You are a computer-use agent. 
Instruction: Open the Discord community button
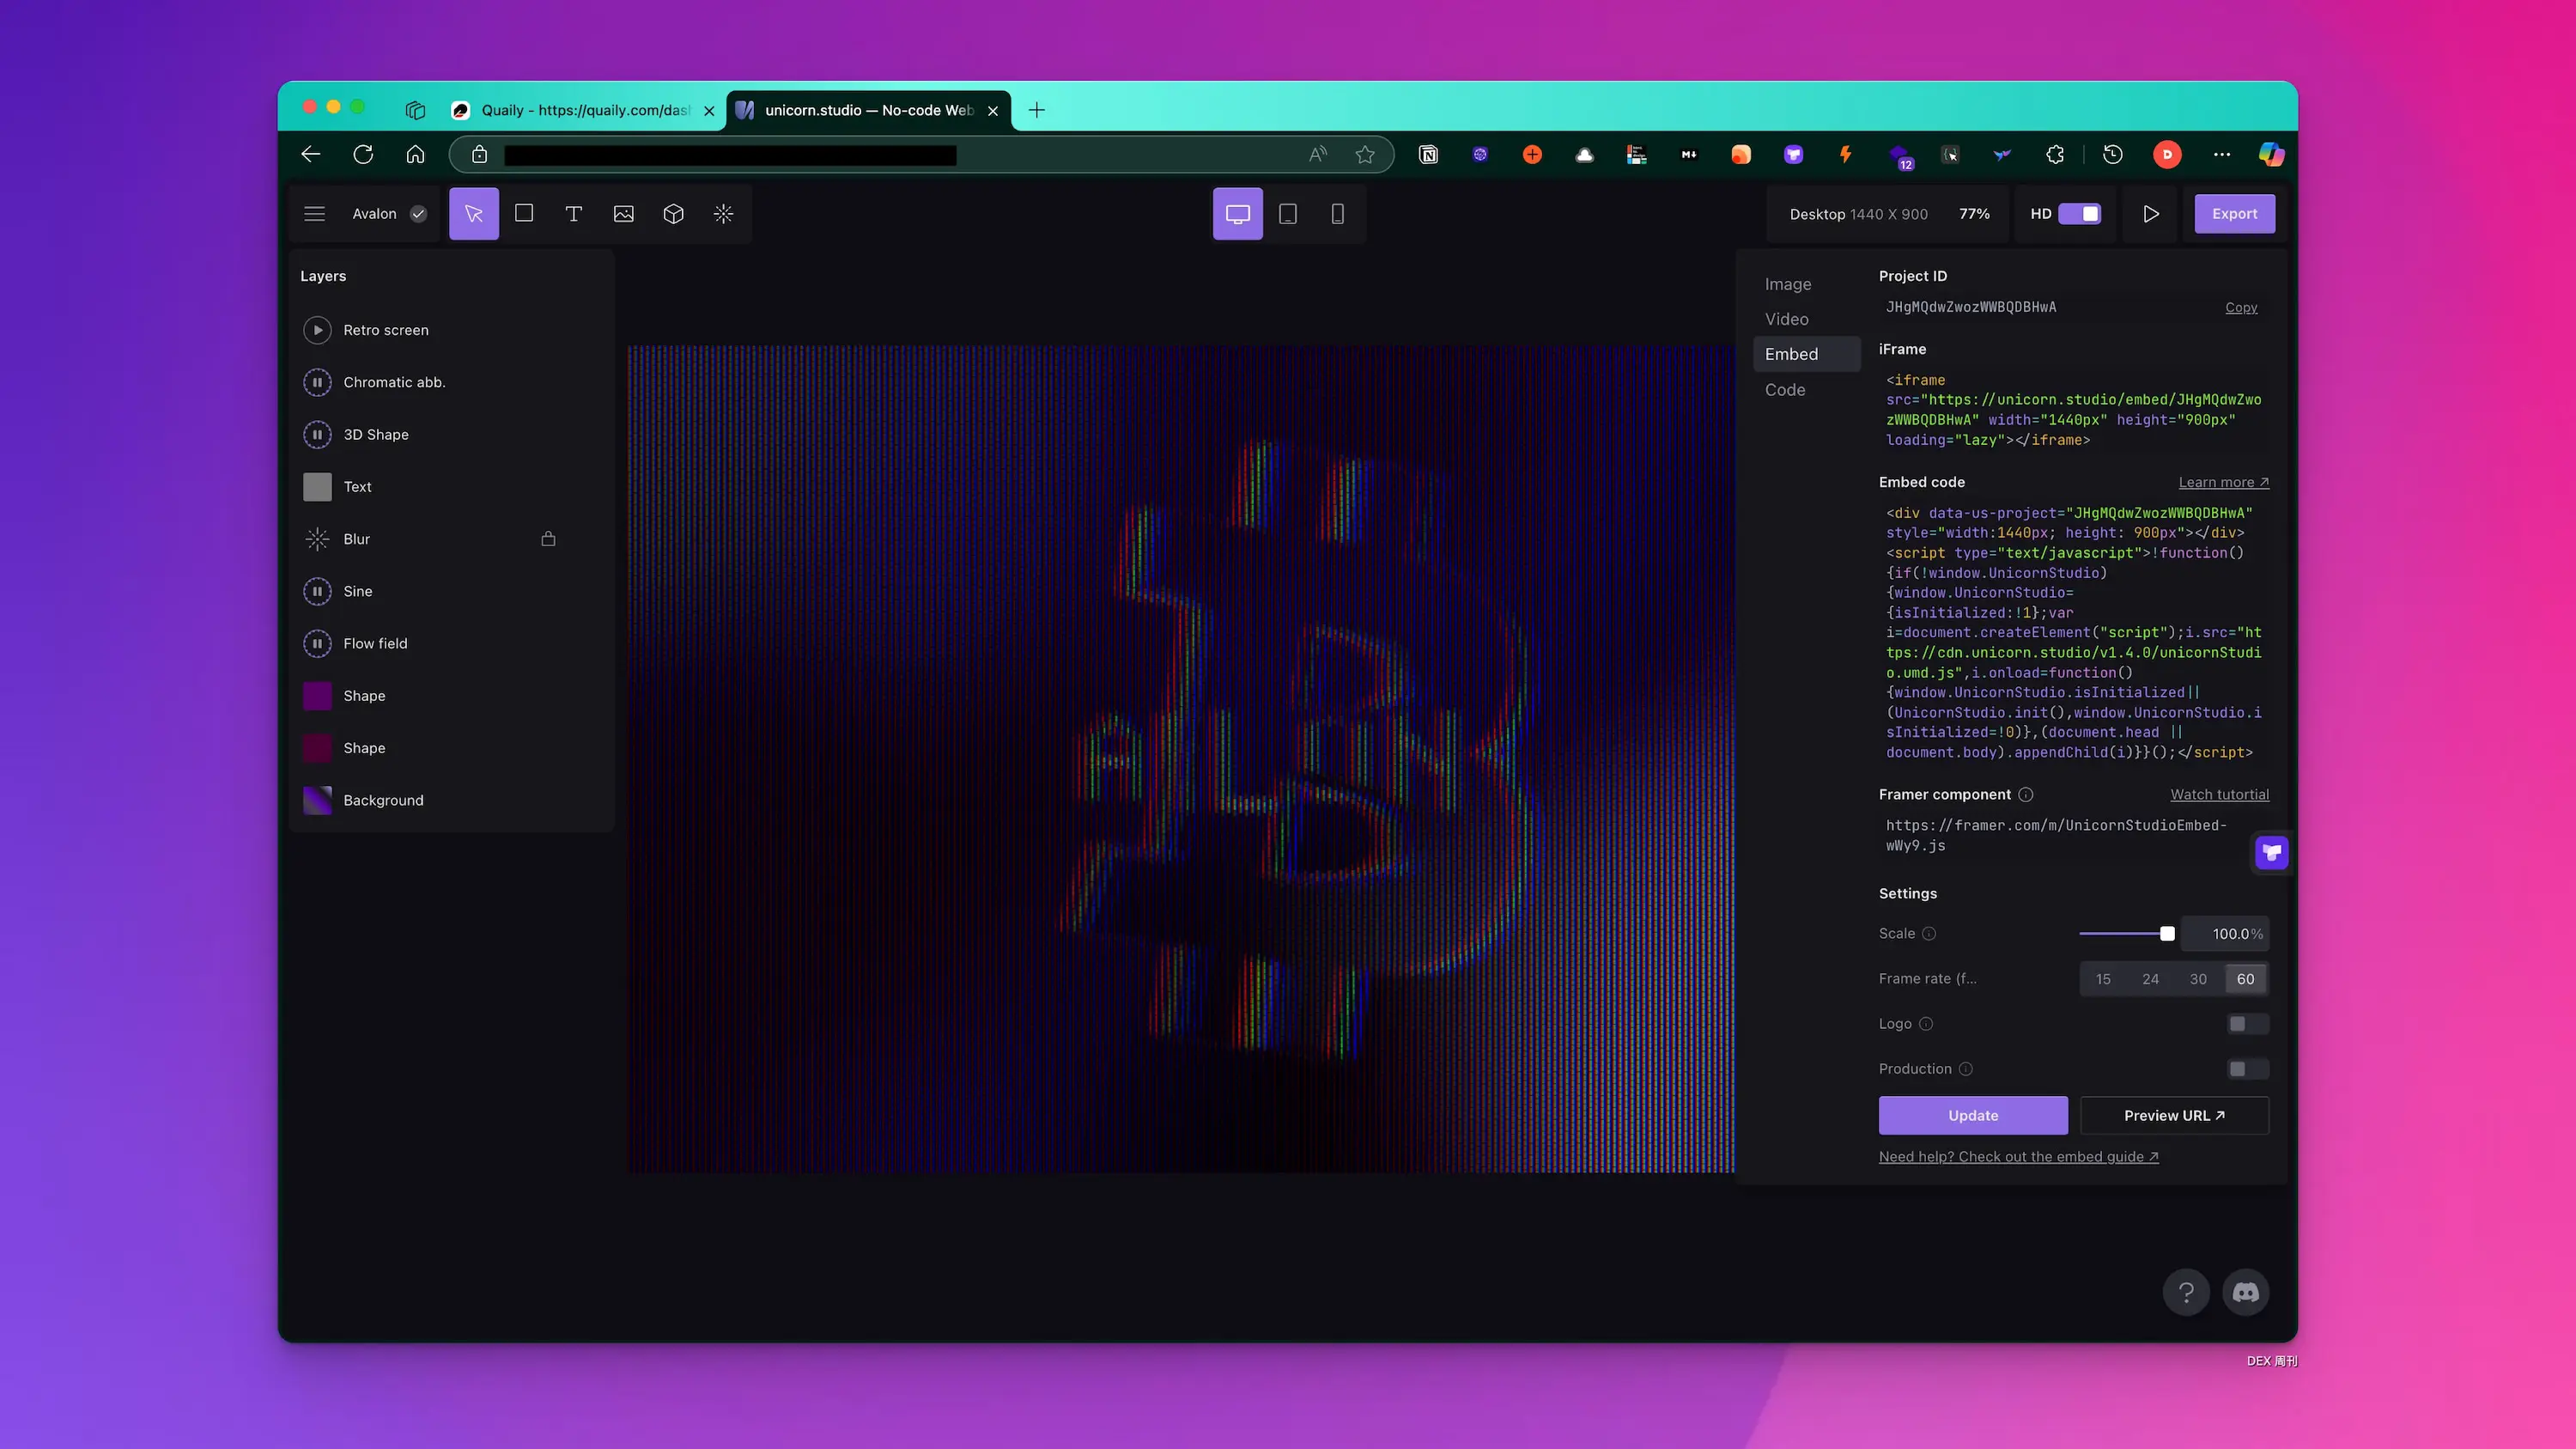tap(2245, 1292)
